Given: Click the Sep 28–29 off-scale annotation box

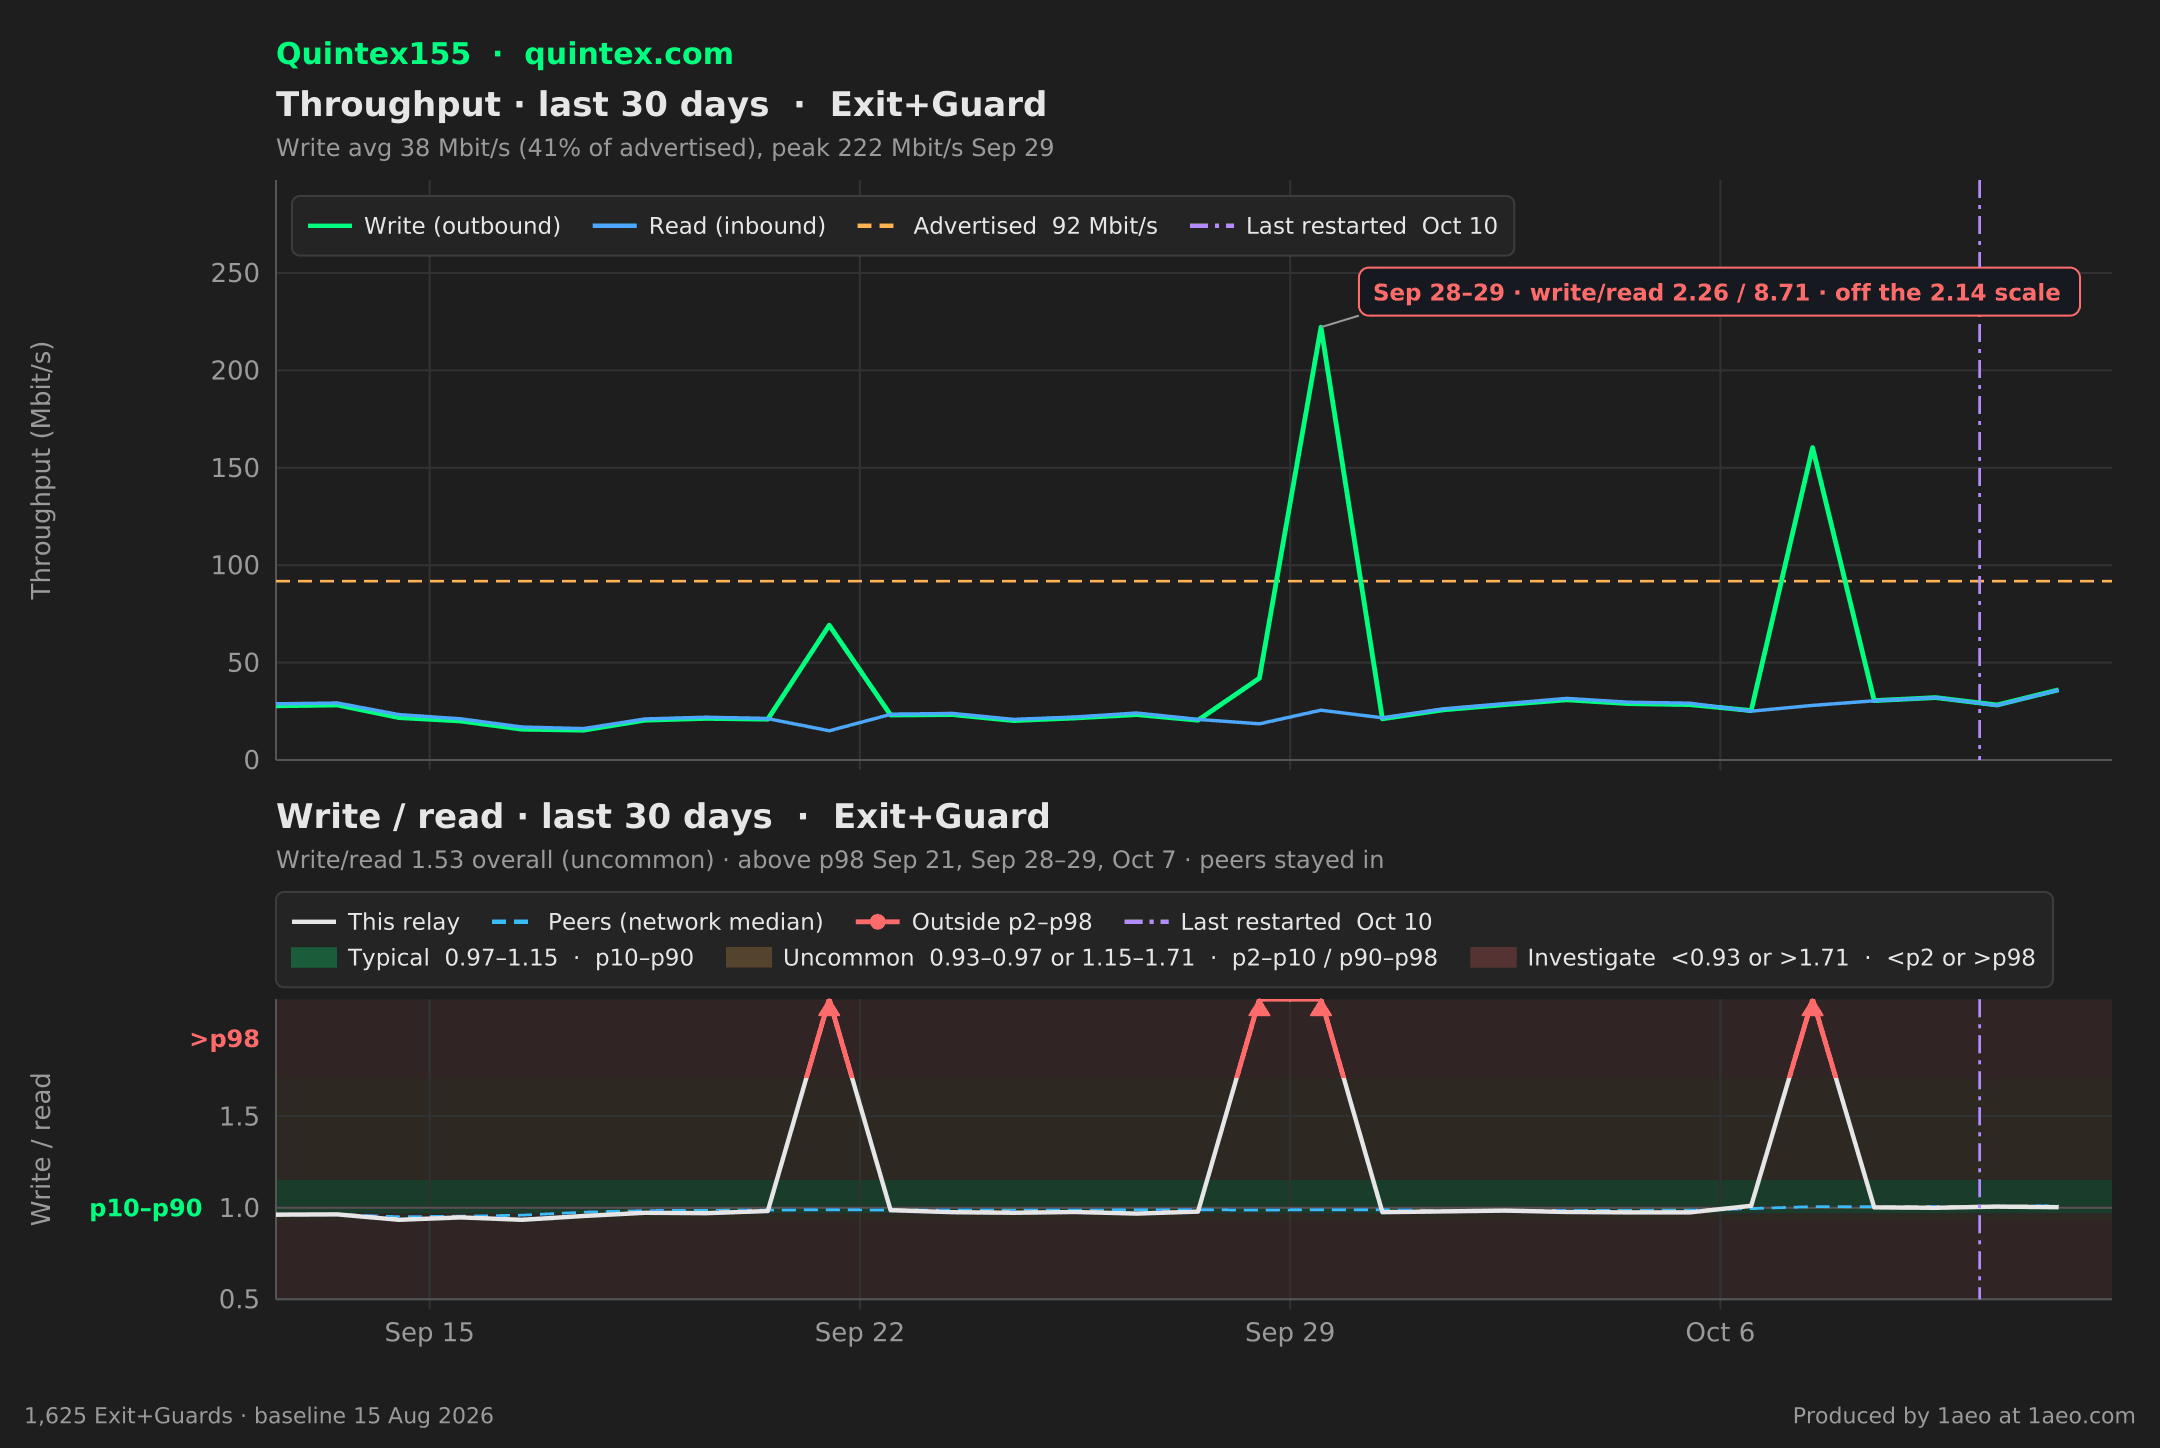Looking at the screenshot, I should (1718, 292).
